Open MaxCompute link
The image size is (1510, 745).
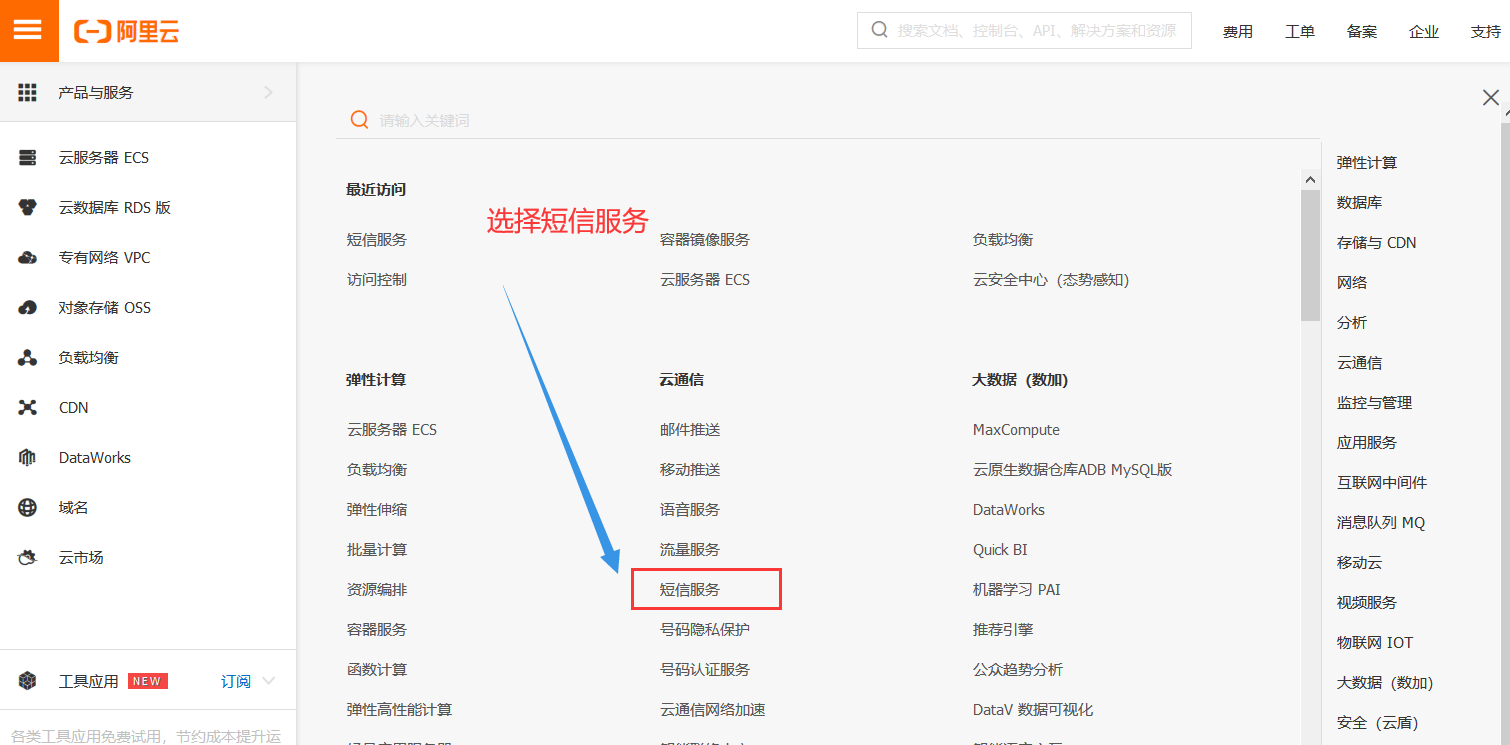[x=1016, y=429]
